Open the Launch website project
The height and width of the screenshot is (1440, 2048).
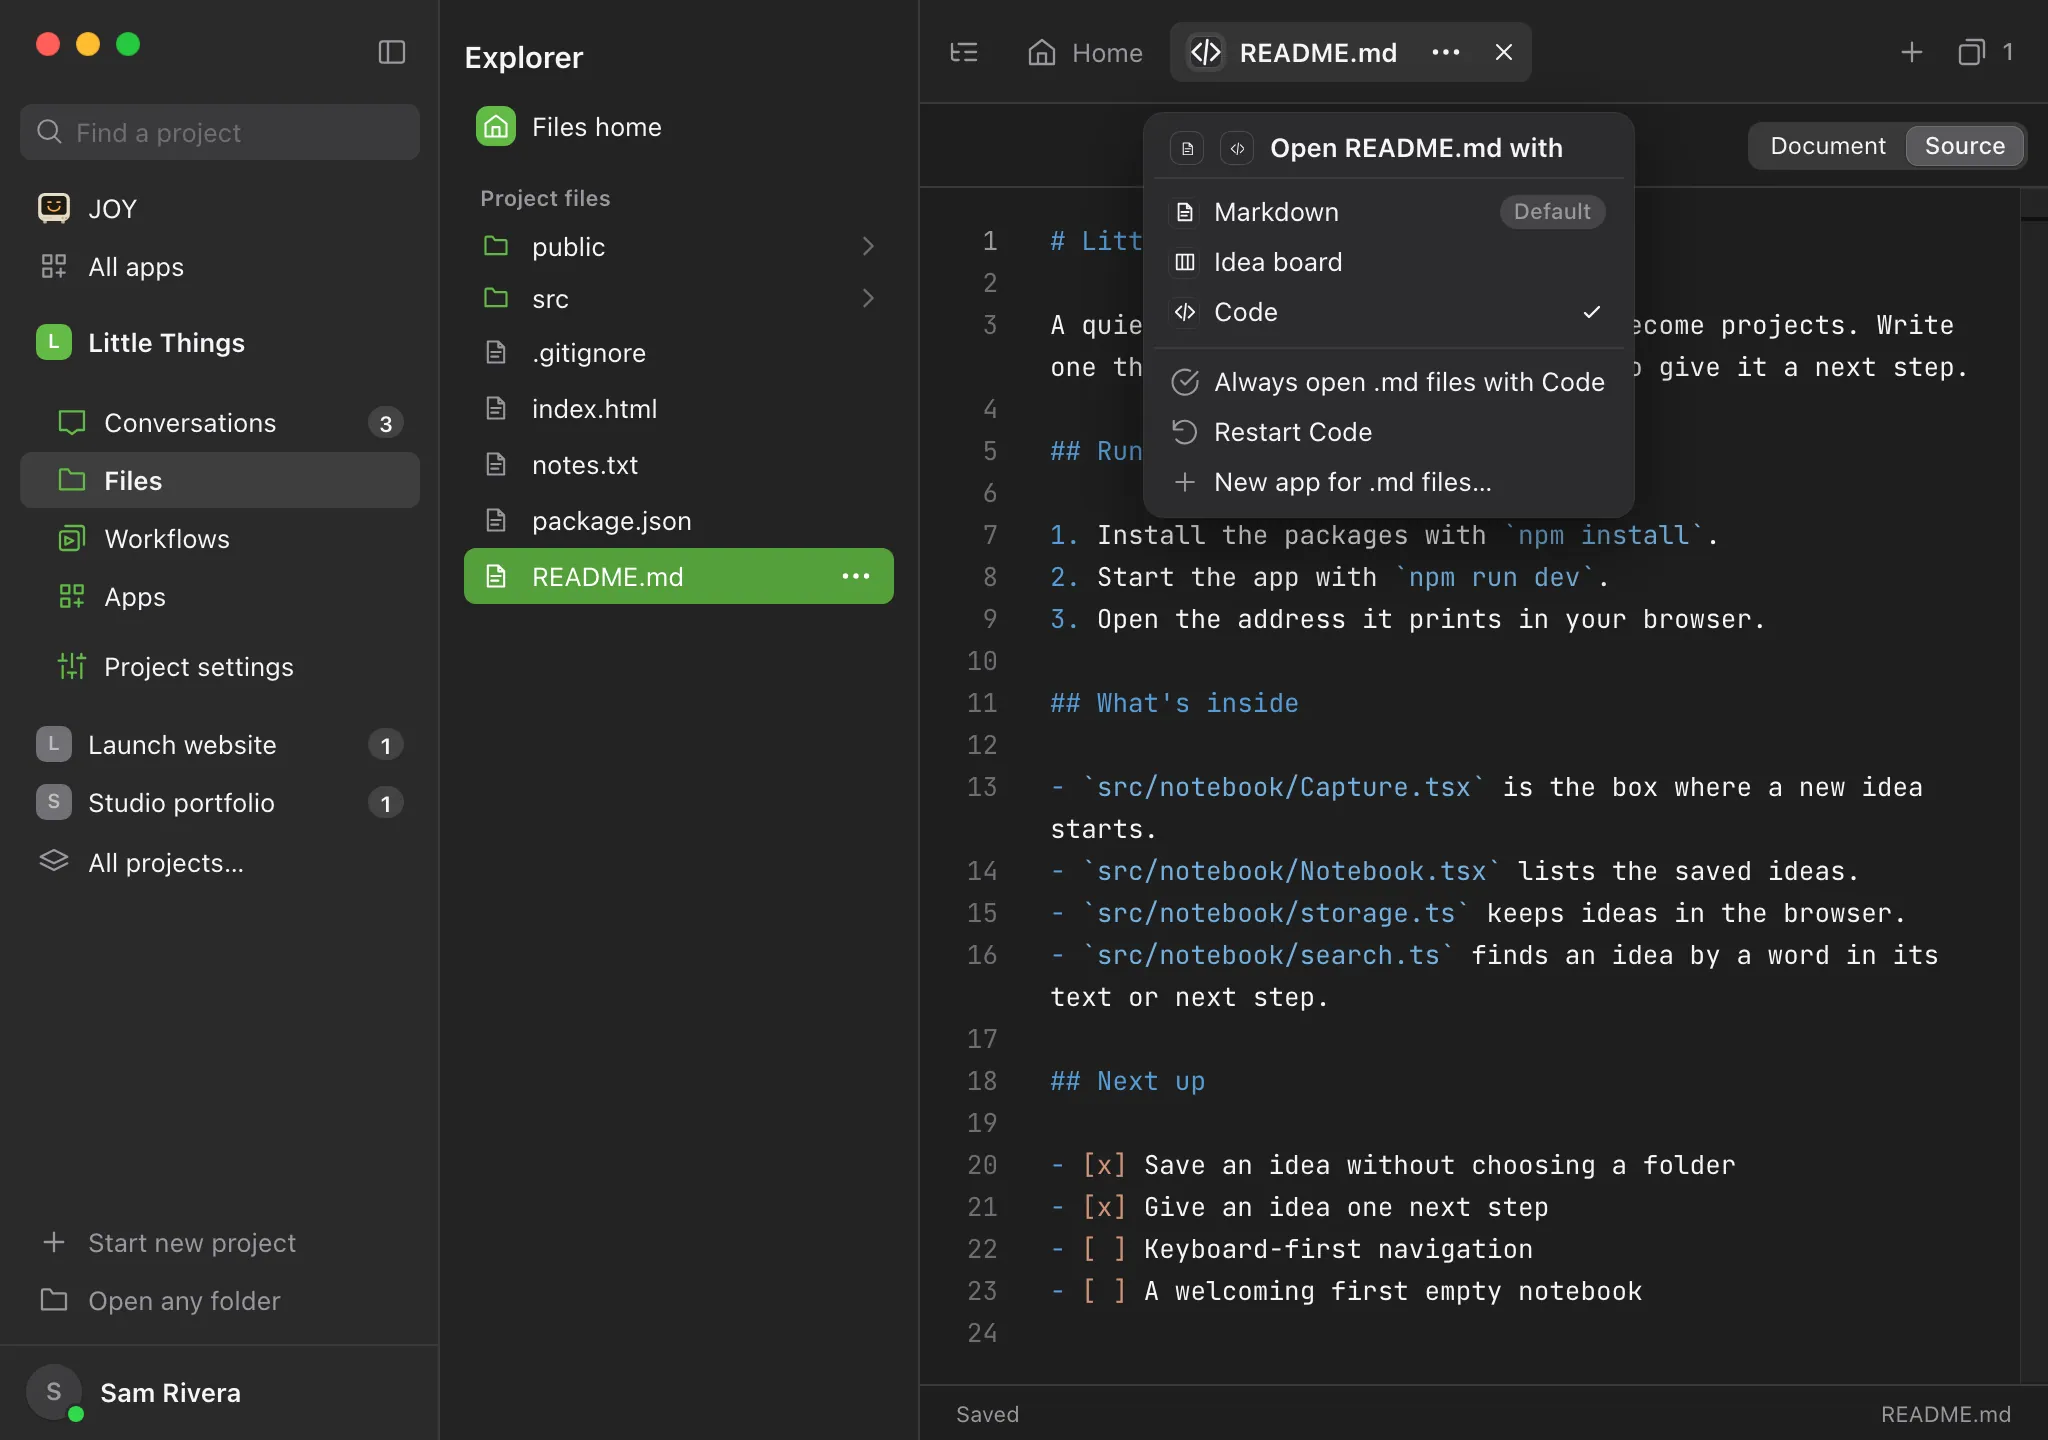[220, 744]
